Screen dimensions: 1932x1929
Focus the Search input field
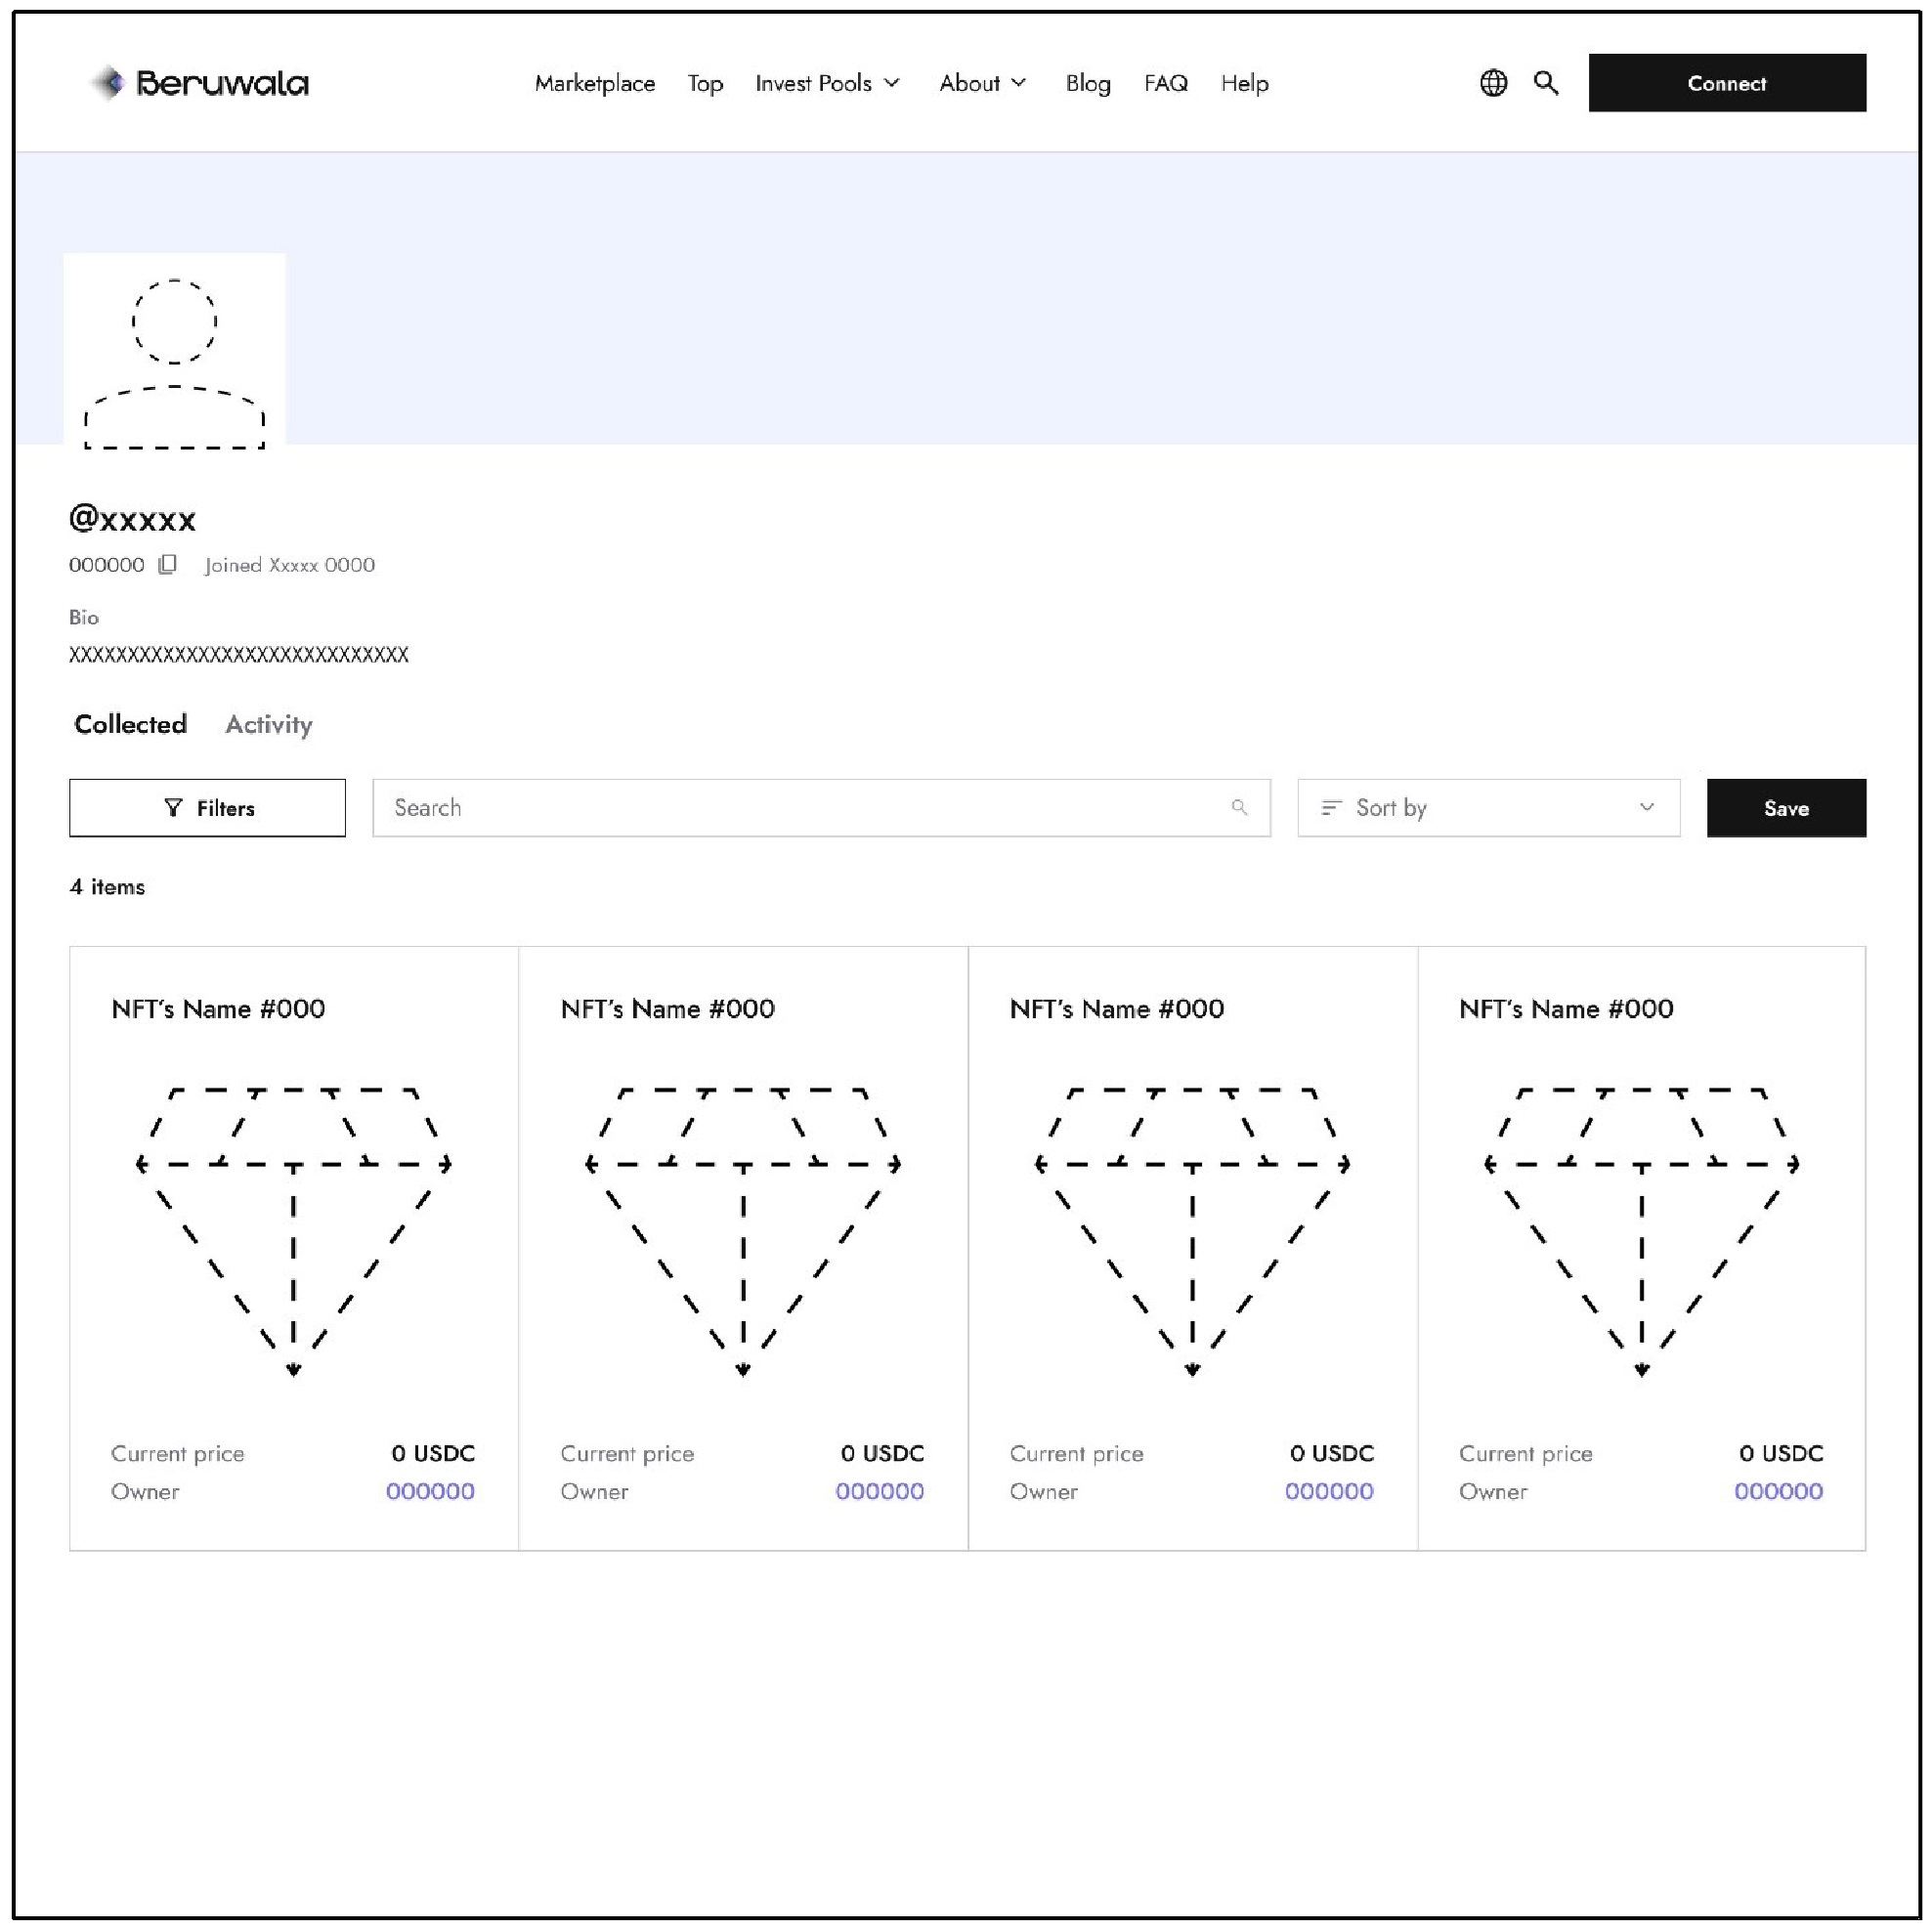click(x=821, y=807)
